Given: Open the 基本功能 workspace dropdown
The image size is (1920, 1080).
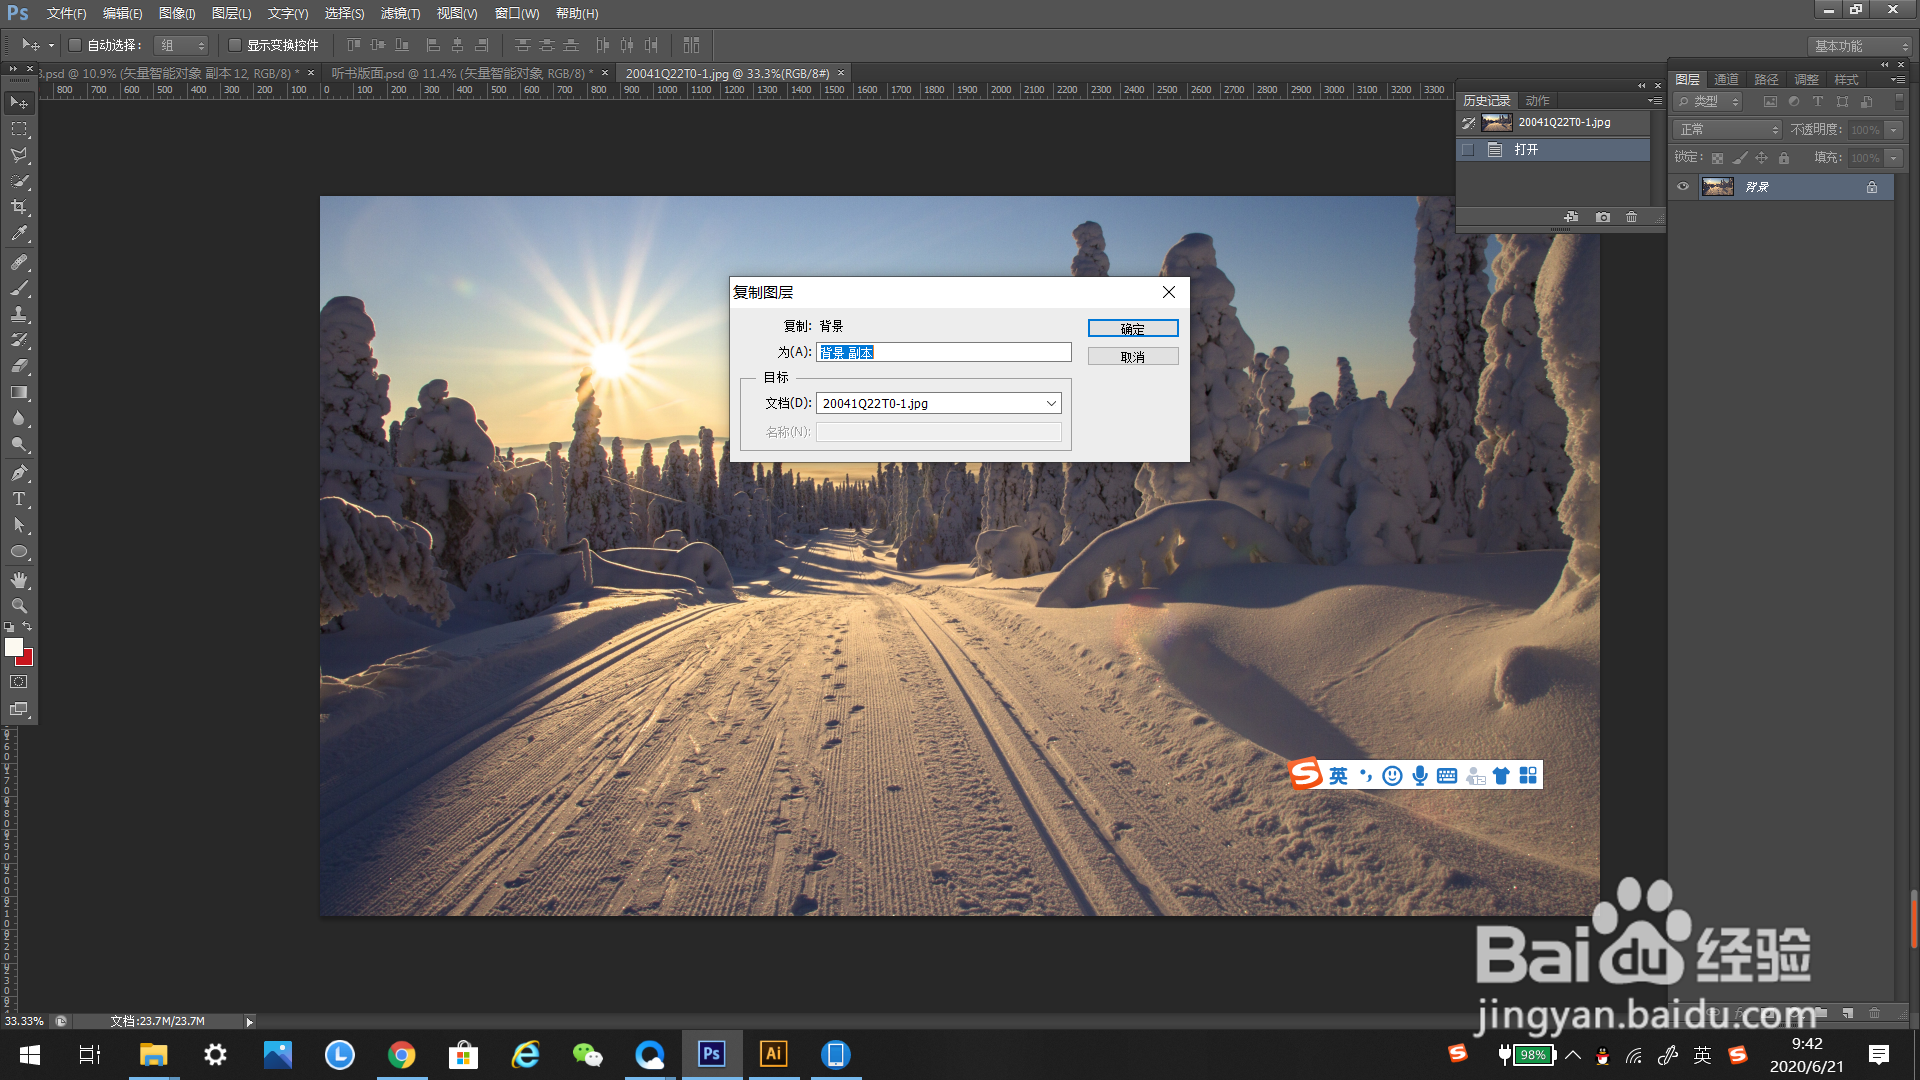Looking at the screenshot, I should pos(1860,46).
